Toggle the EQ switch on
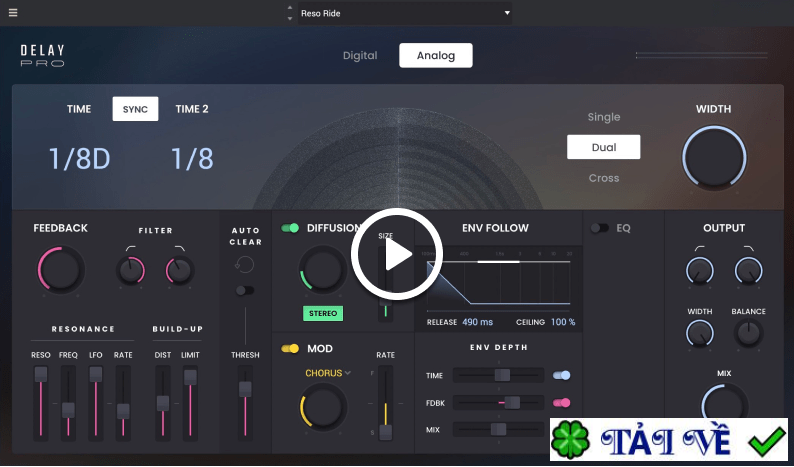 pyautogui.click(x=600, y=228)
